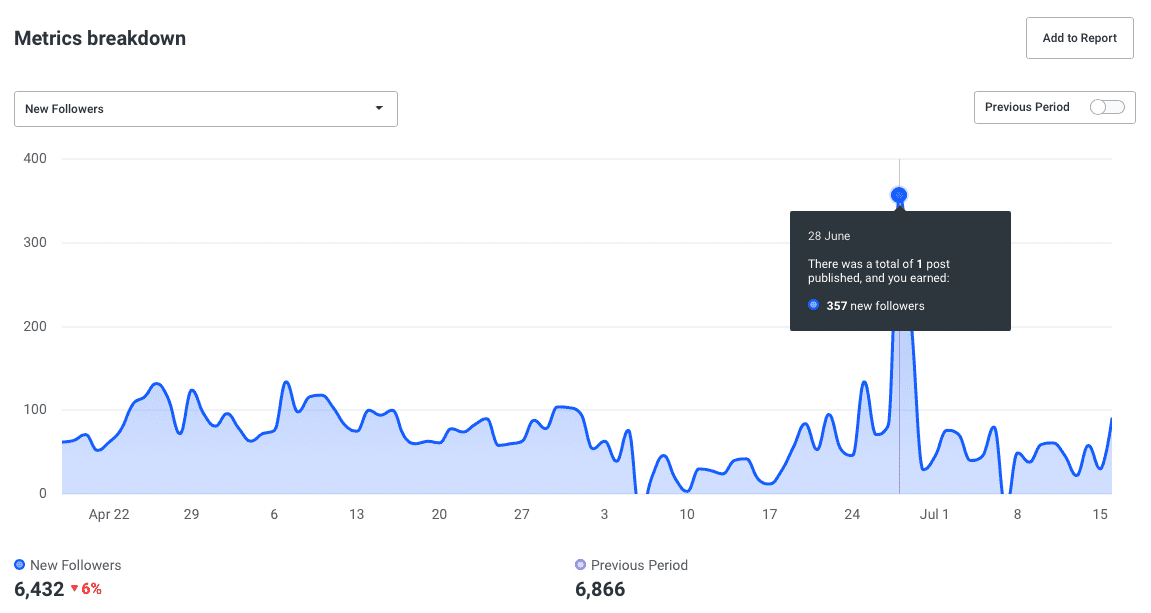Click the red downward arrow beside 6%
This screenshot has height=613, width=1151.
[x=74, y=589]
